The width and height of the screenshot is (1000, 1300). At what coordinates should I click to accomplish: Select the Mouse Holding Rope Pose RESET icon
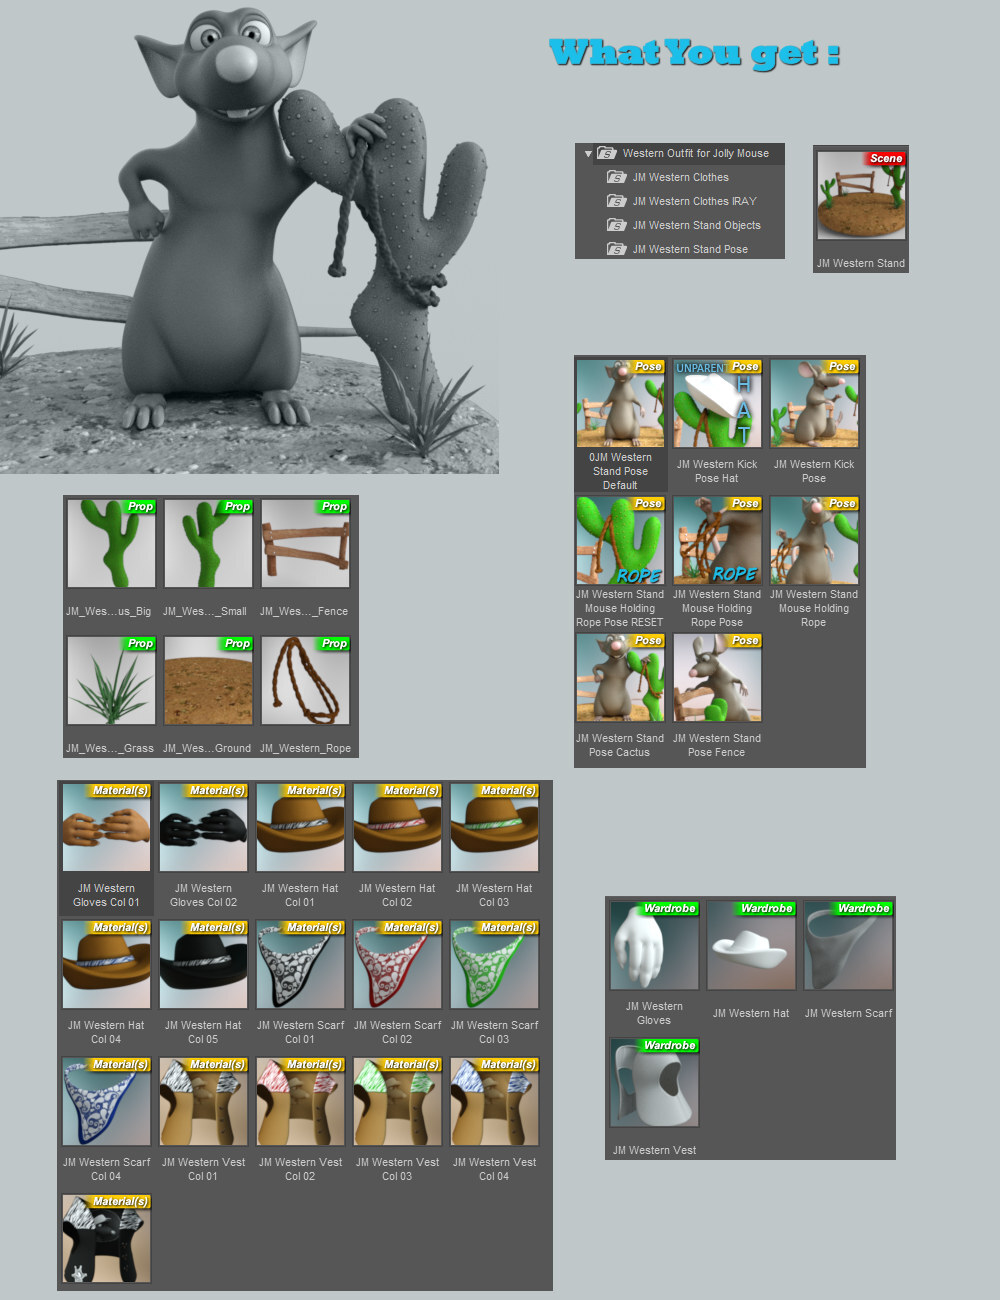click(x=620, y=540)
